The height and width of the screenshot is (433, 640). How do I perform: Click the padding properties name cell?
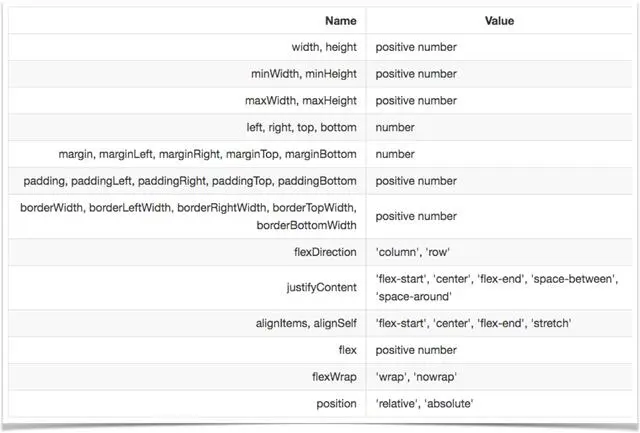coord(190,181)
